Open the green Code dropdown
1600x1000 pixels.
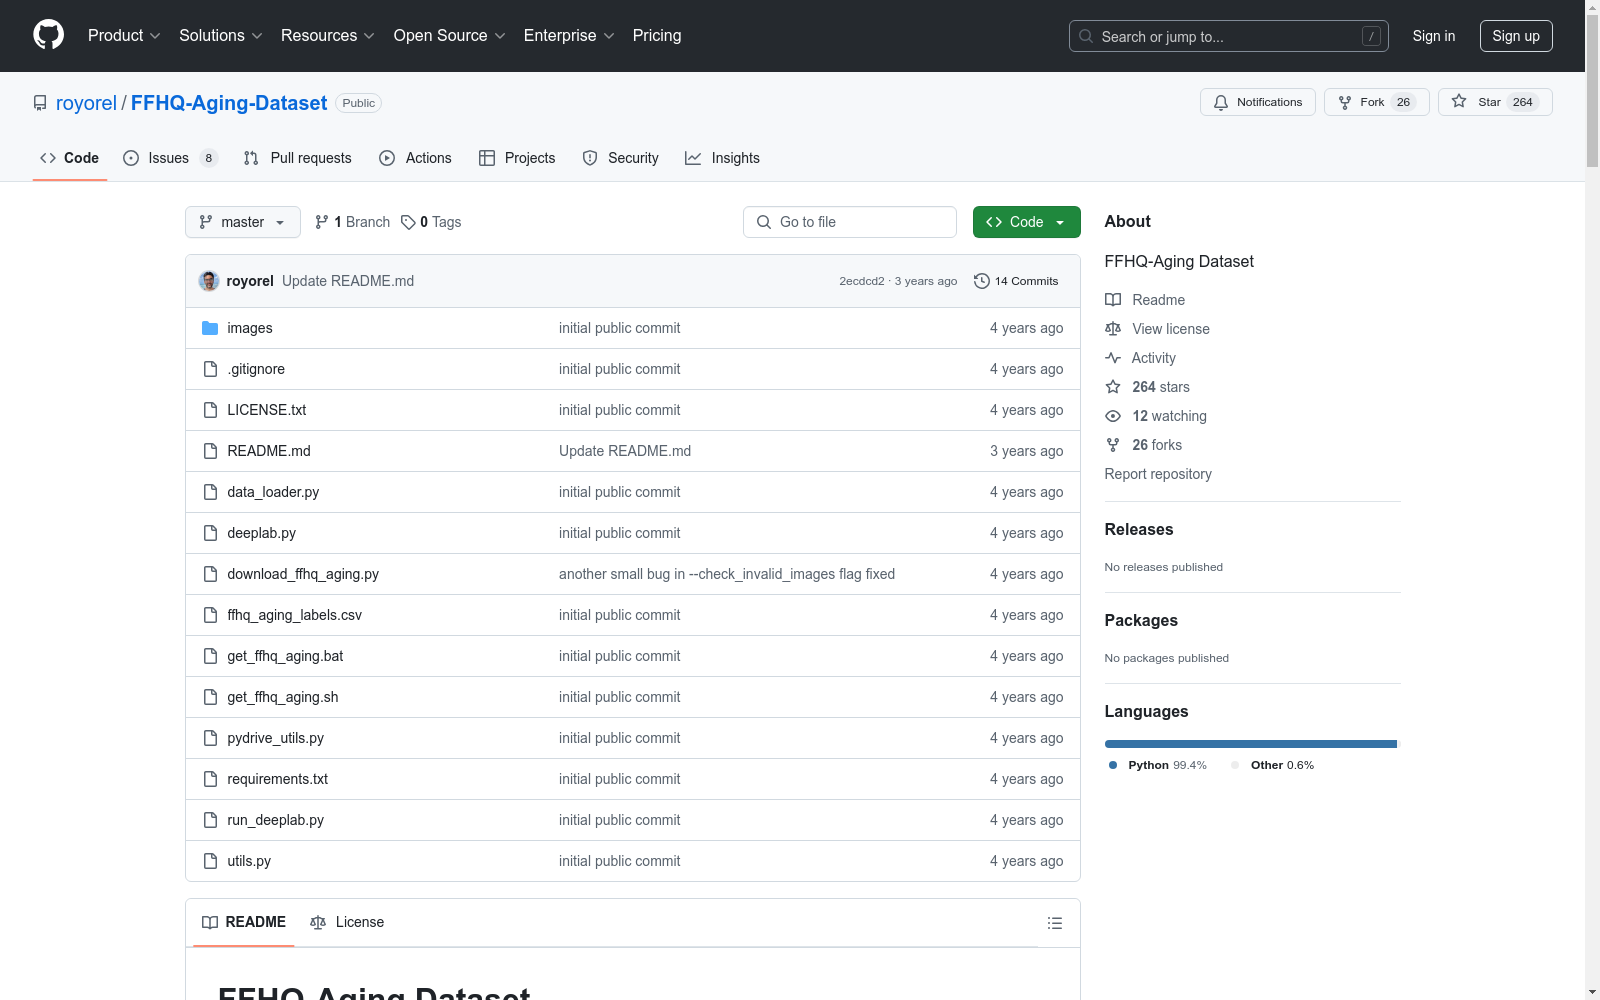[1026, 222]
